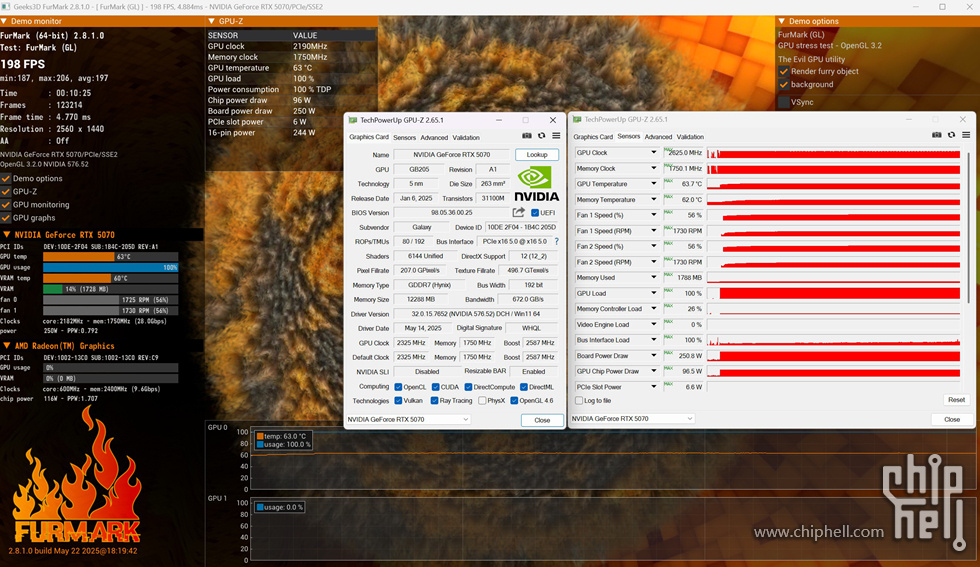The image size is (980, 567).
Task: Click app icon in Sensors GPU-Z title bar
Action: [x=577, y=119]
